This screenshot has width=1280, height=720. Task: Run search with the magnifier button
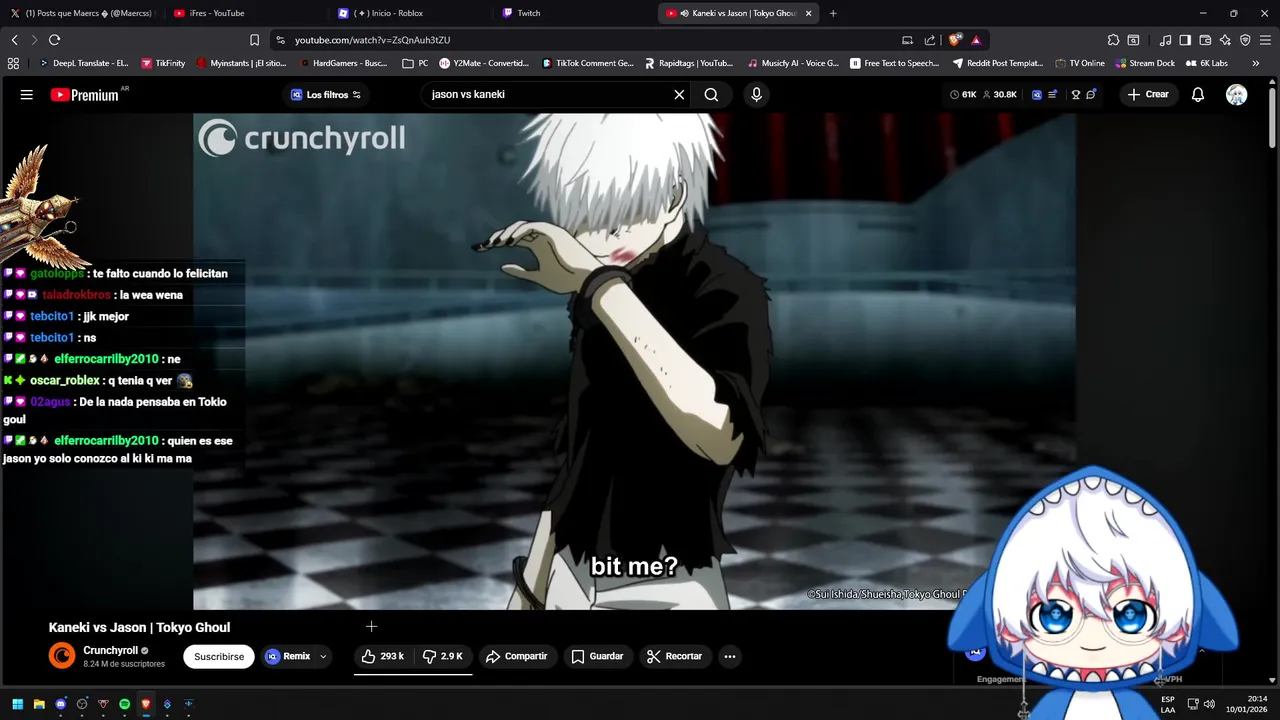pos(711,95)
